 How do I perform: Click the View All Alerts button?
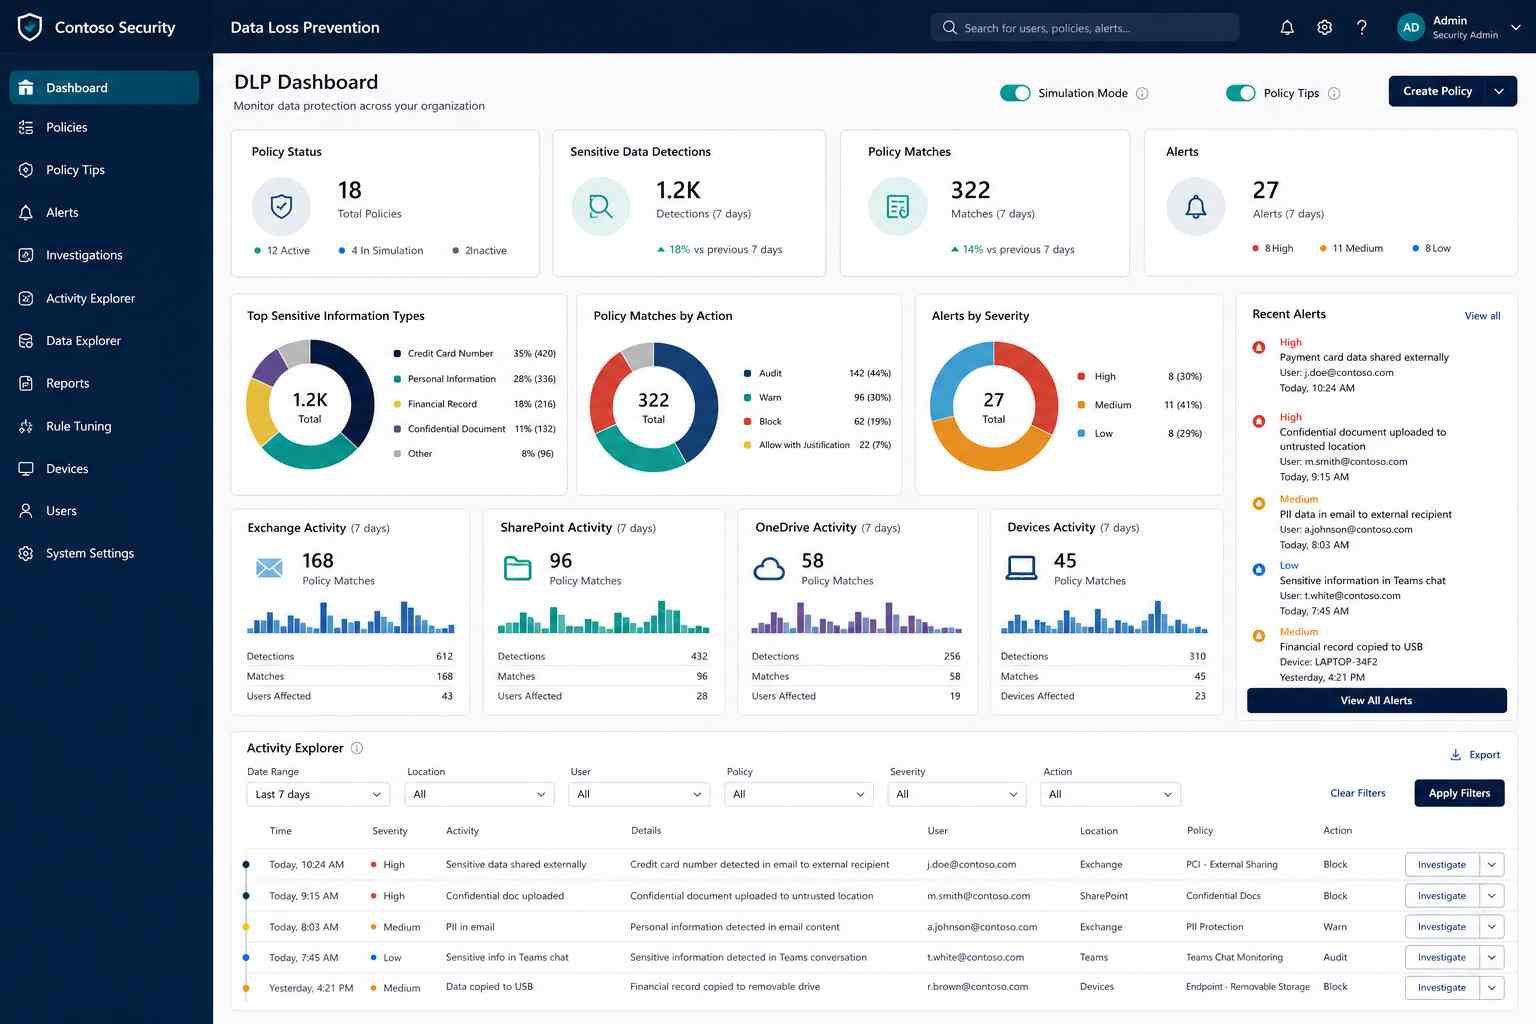point(1376,700)
